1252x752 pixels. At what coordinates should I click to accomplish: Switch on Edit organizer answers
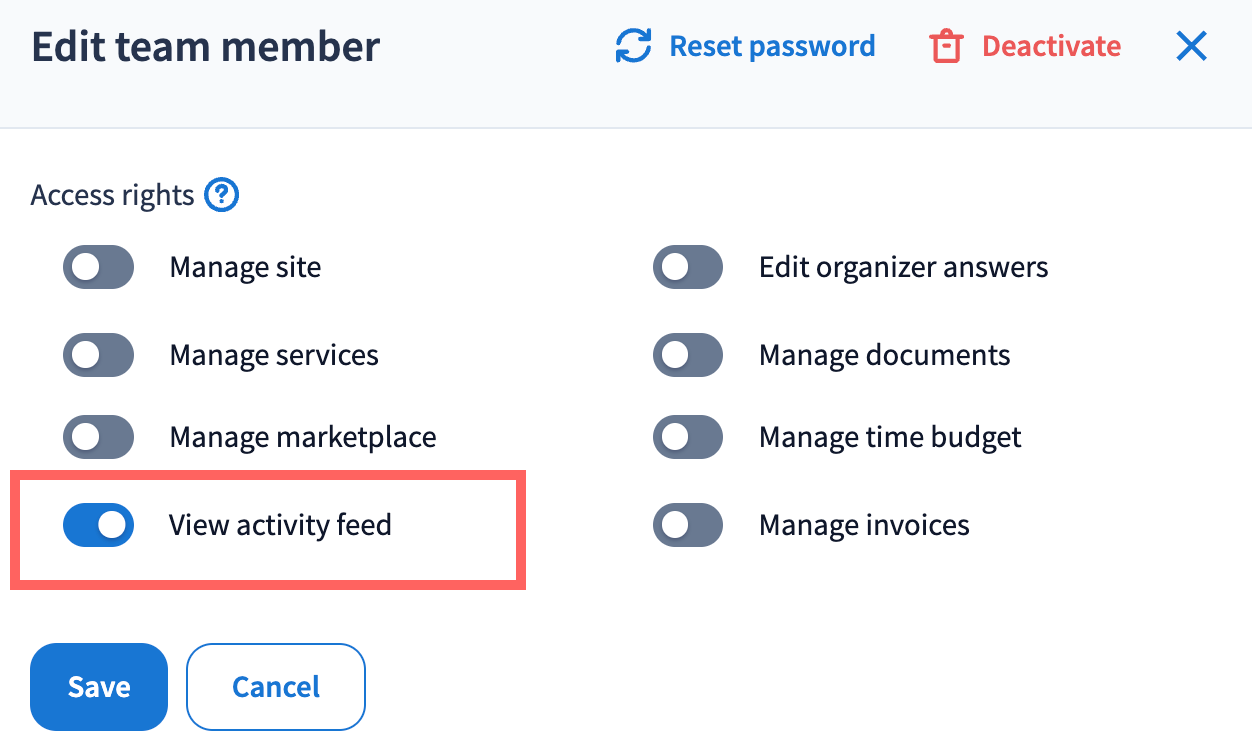pos(688,268)
